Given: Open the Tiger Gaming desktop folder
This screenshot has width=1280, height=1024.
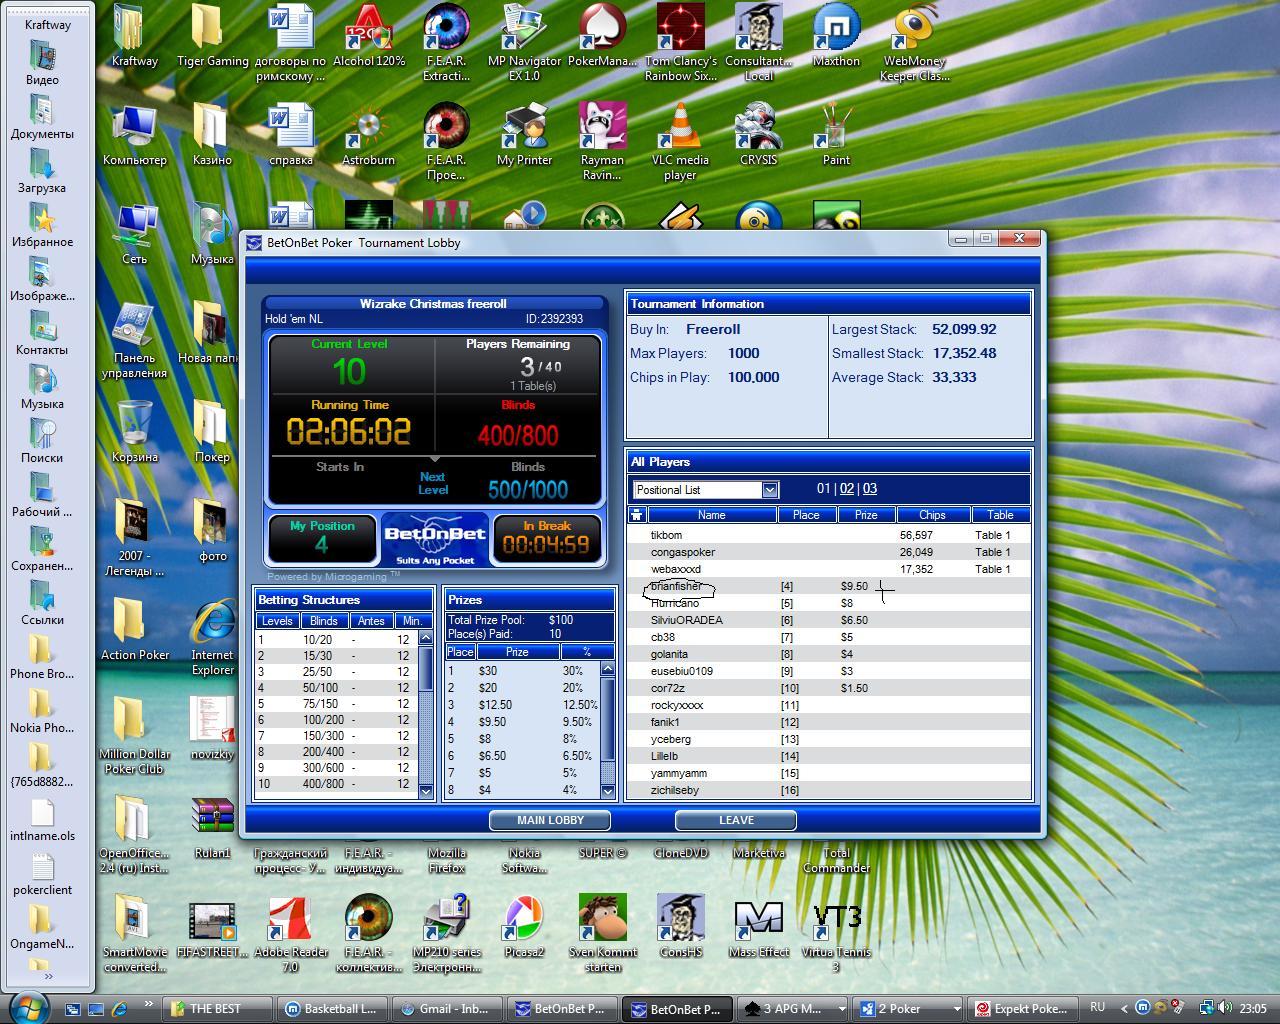Looking at the screenshot, I should pyautogui.click(x=212, y=36).
